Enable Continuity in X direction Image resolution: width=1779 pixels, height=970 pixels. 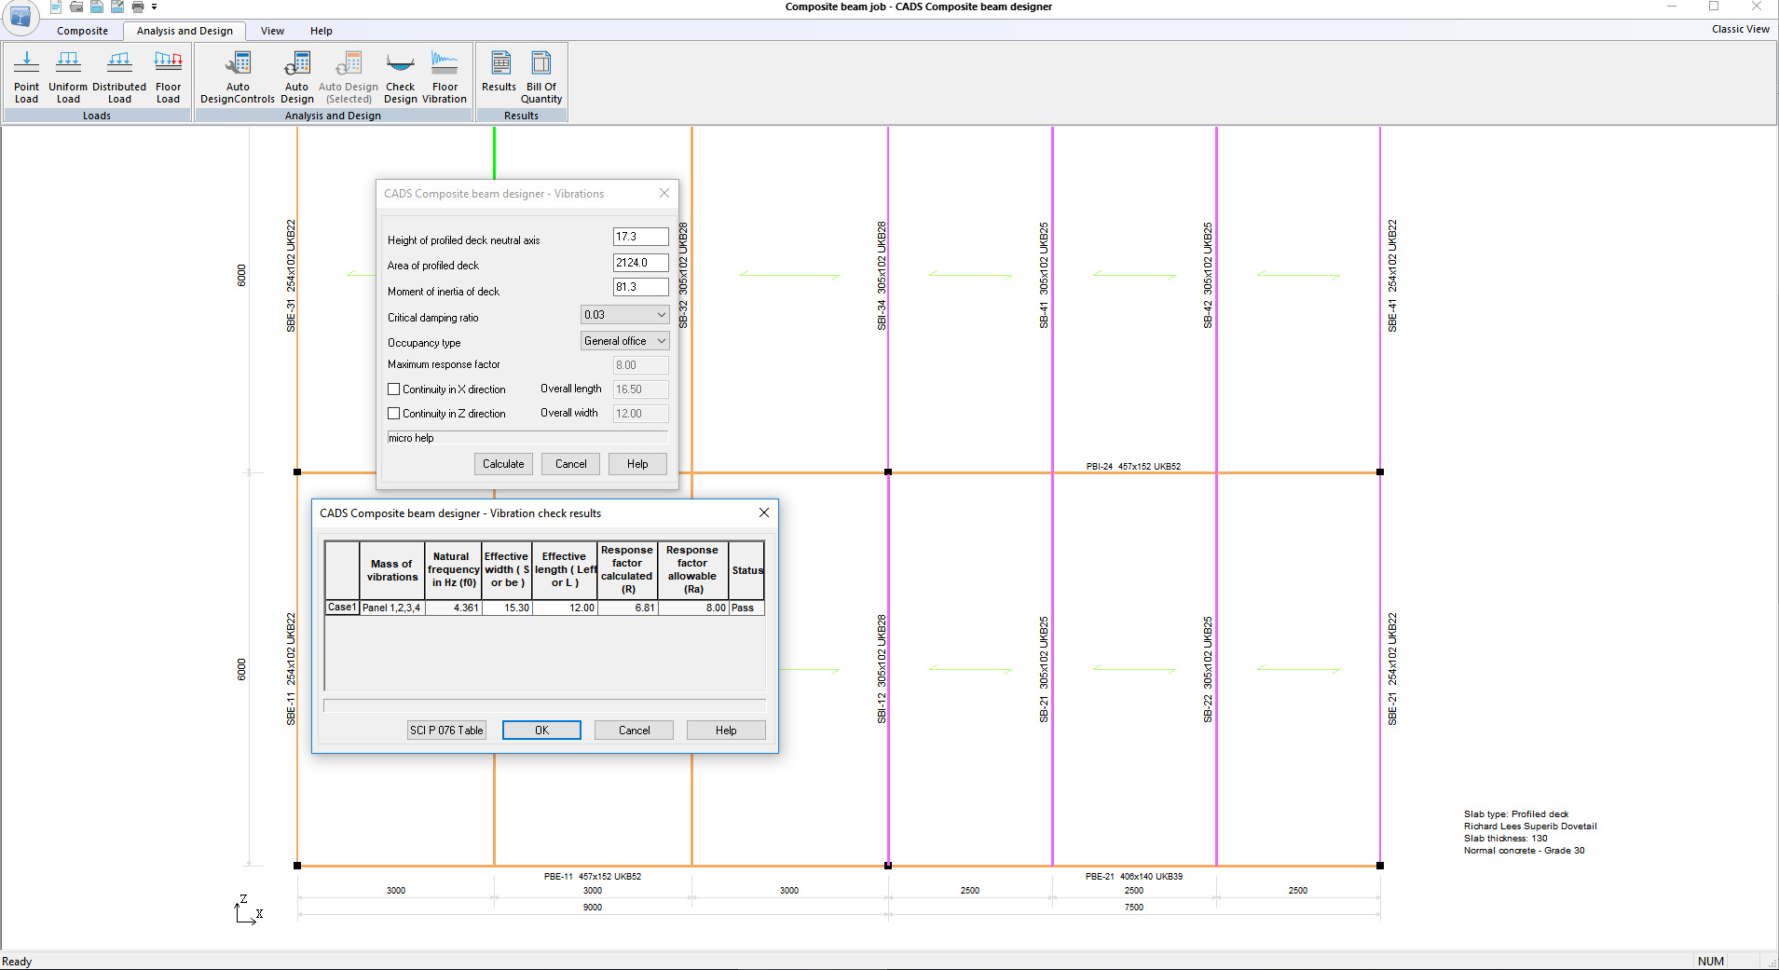(x=394, y=389)
